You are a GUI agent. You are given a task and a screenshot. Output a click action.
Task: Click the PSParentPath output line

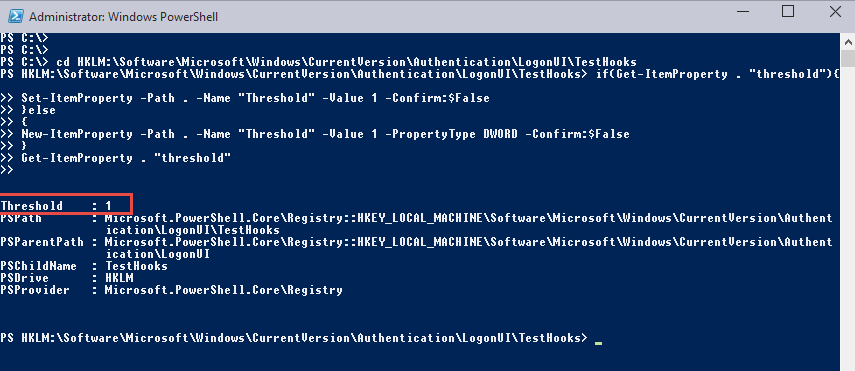[x=416, y=248]
